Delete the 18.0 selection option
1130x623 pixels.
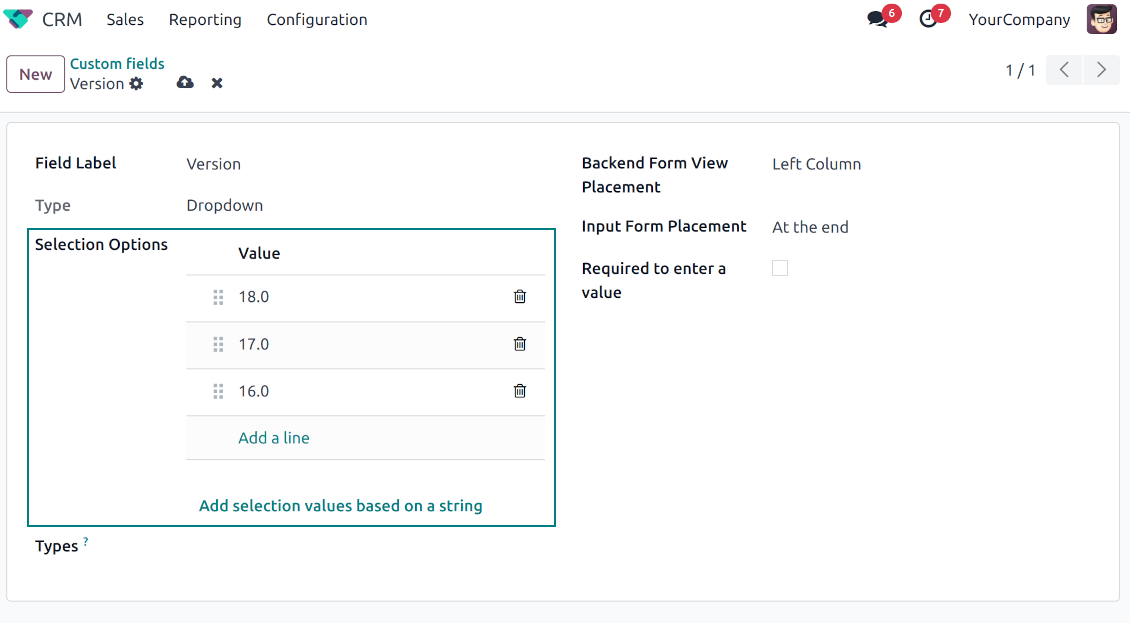coord(519,297)
